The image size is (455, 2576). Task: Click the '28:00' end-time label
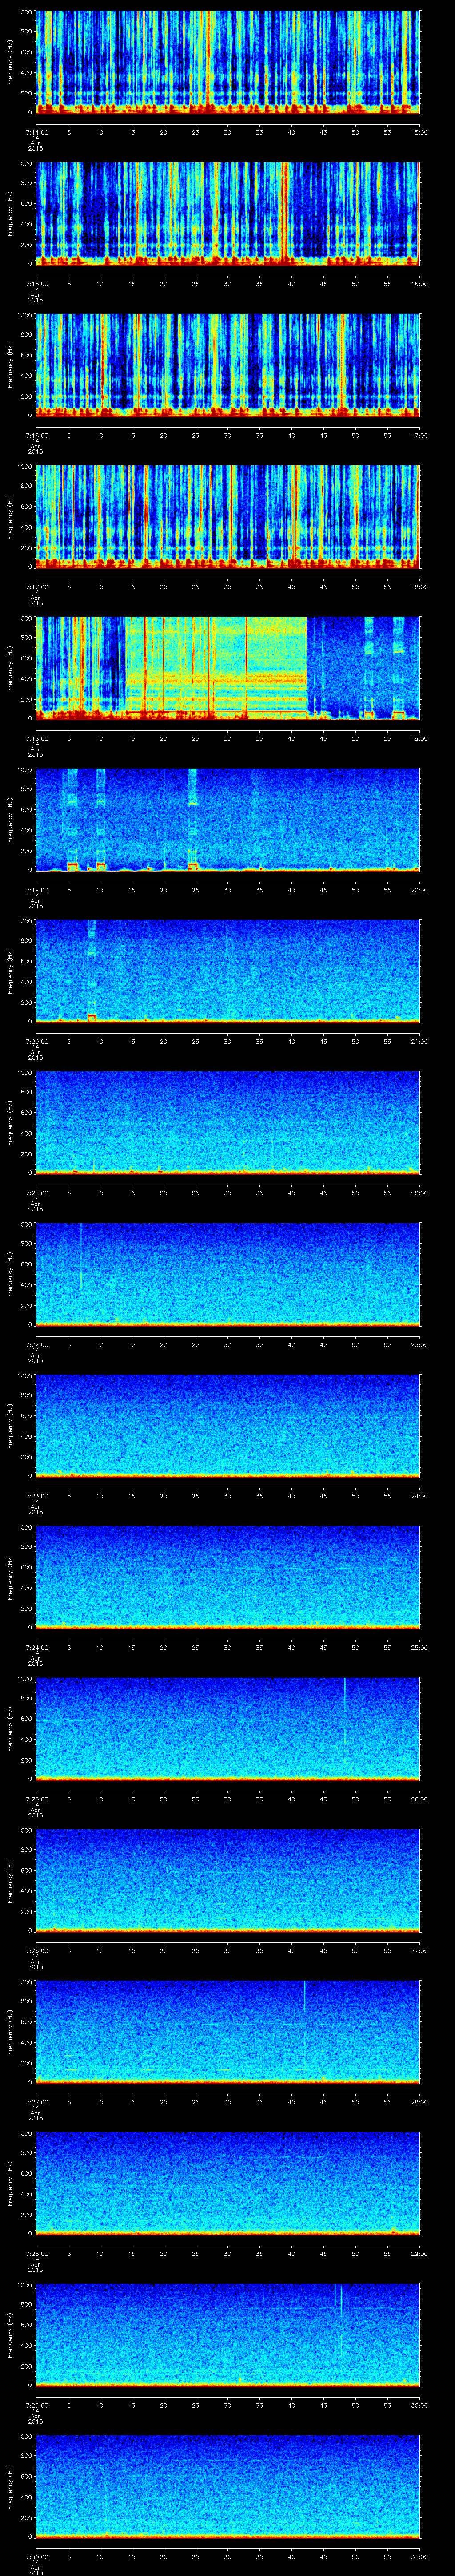click(419, 2101)
